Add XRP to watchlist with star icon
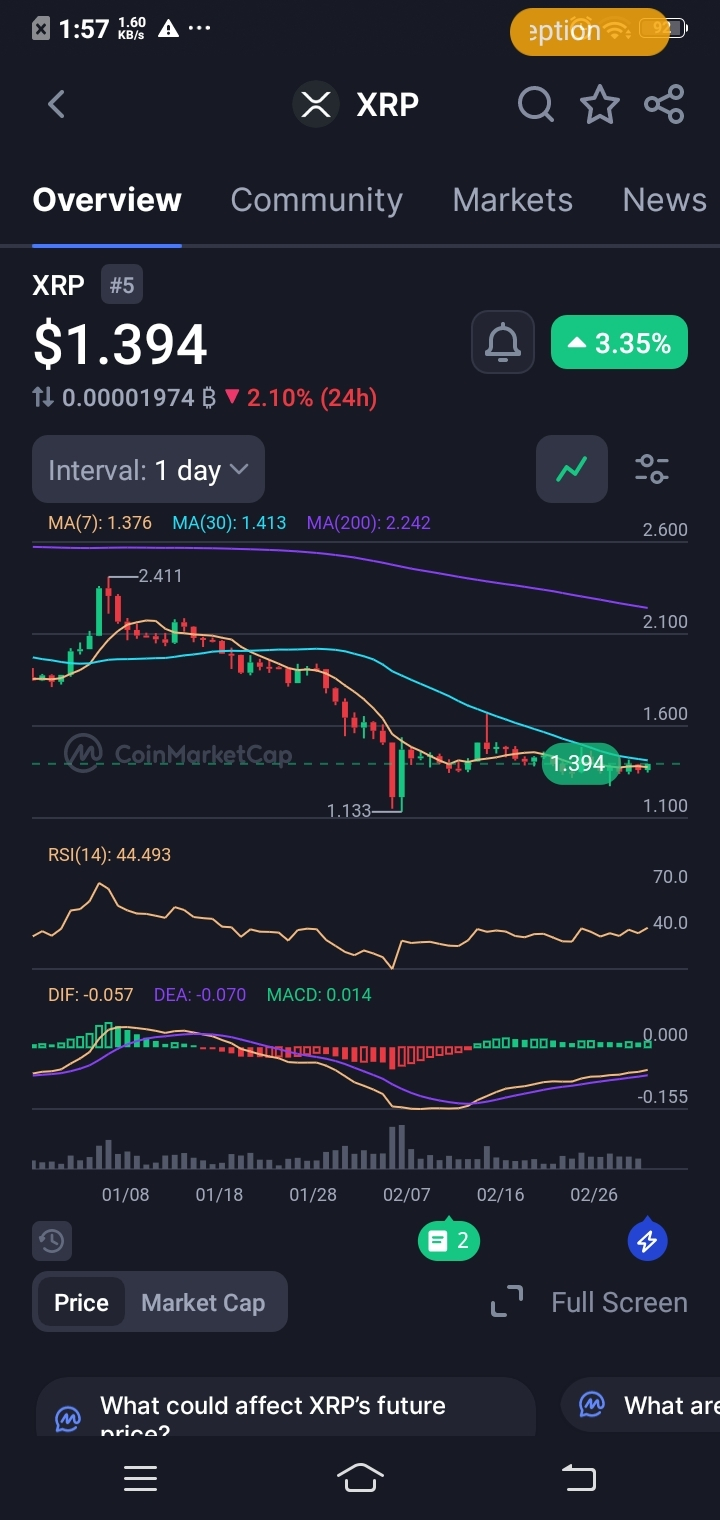Image resolution: width=720 pixels, height=1520 pixels. (600, 104)
